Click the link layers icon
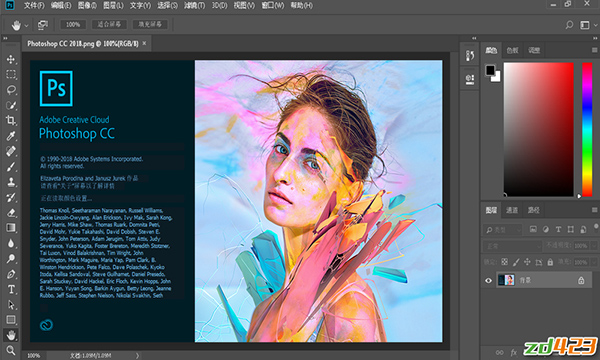 (499, 352)
